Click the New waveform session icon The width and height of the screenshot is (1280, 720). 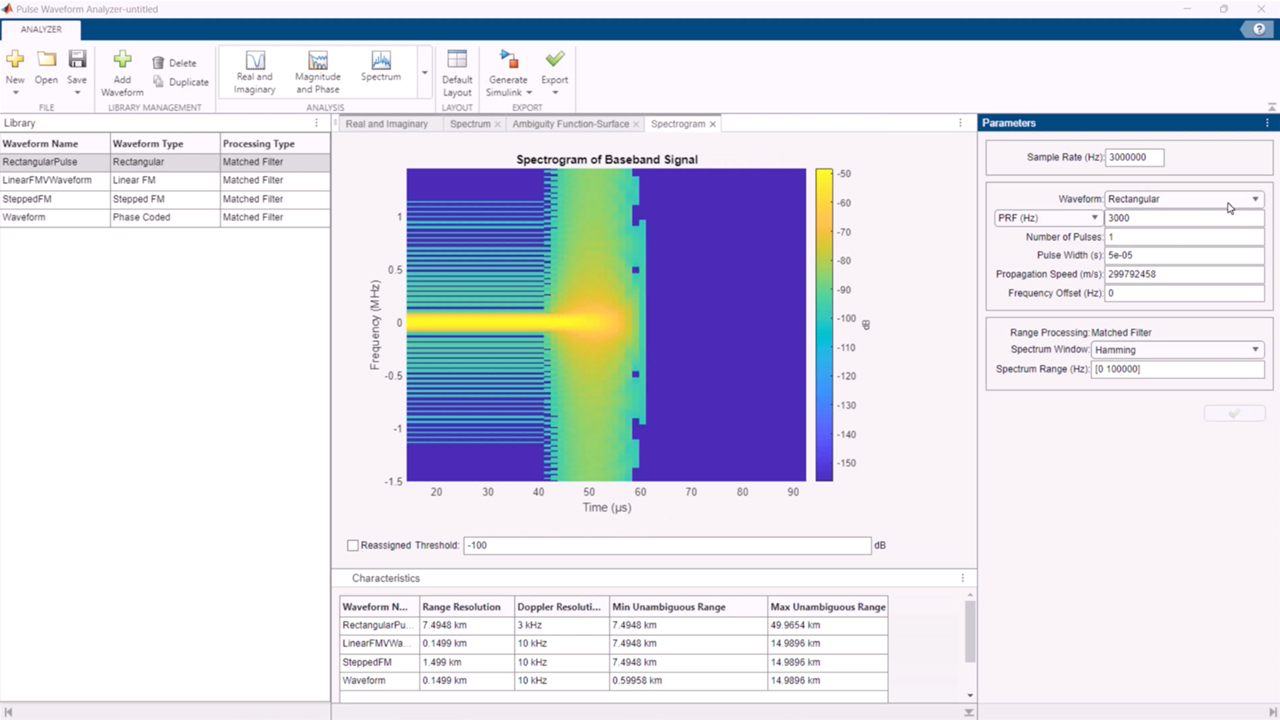[x=15, y=59]
